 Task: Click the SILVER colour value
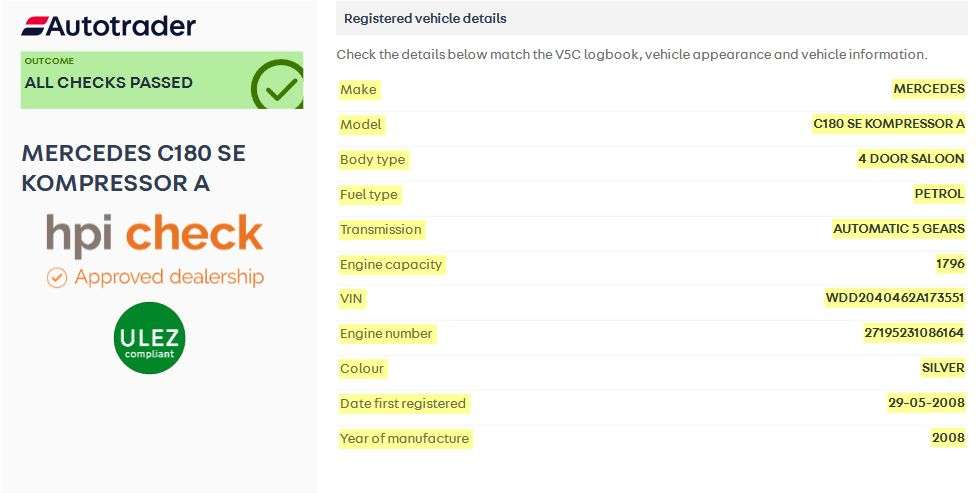(x=943, y=368)
